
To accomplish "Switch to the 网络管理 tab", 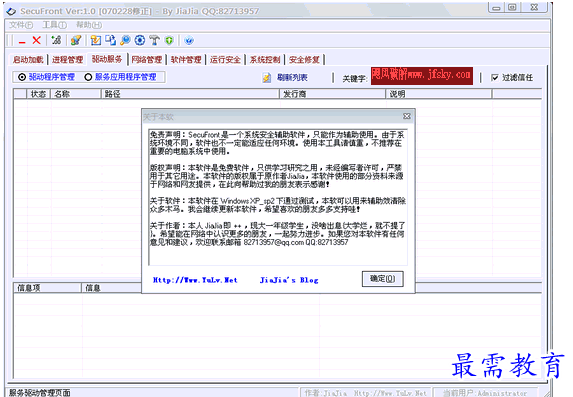I will 147,60.
